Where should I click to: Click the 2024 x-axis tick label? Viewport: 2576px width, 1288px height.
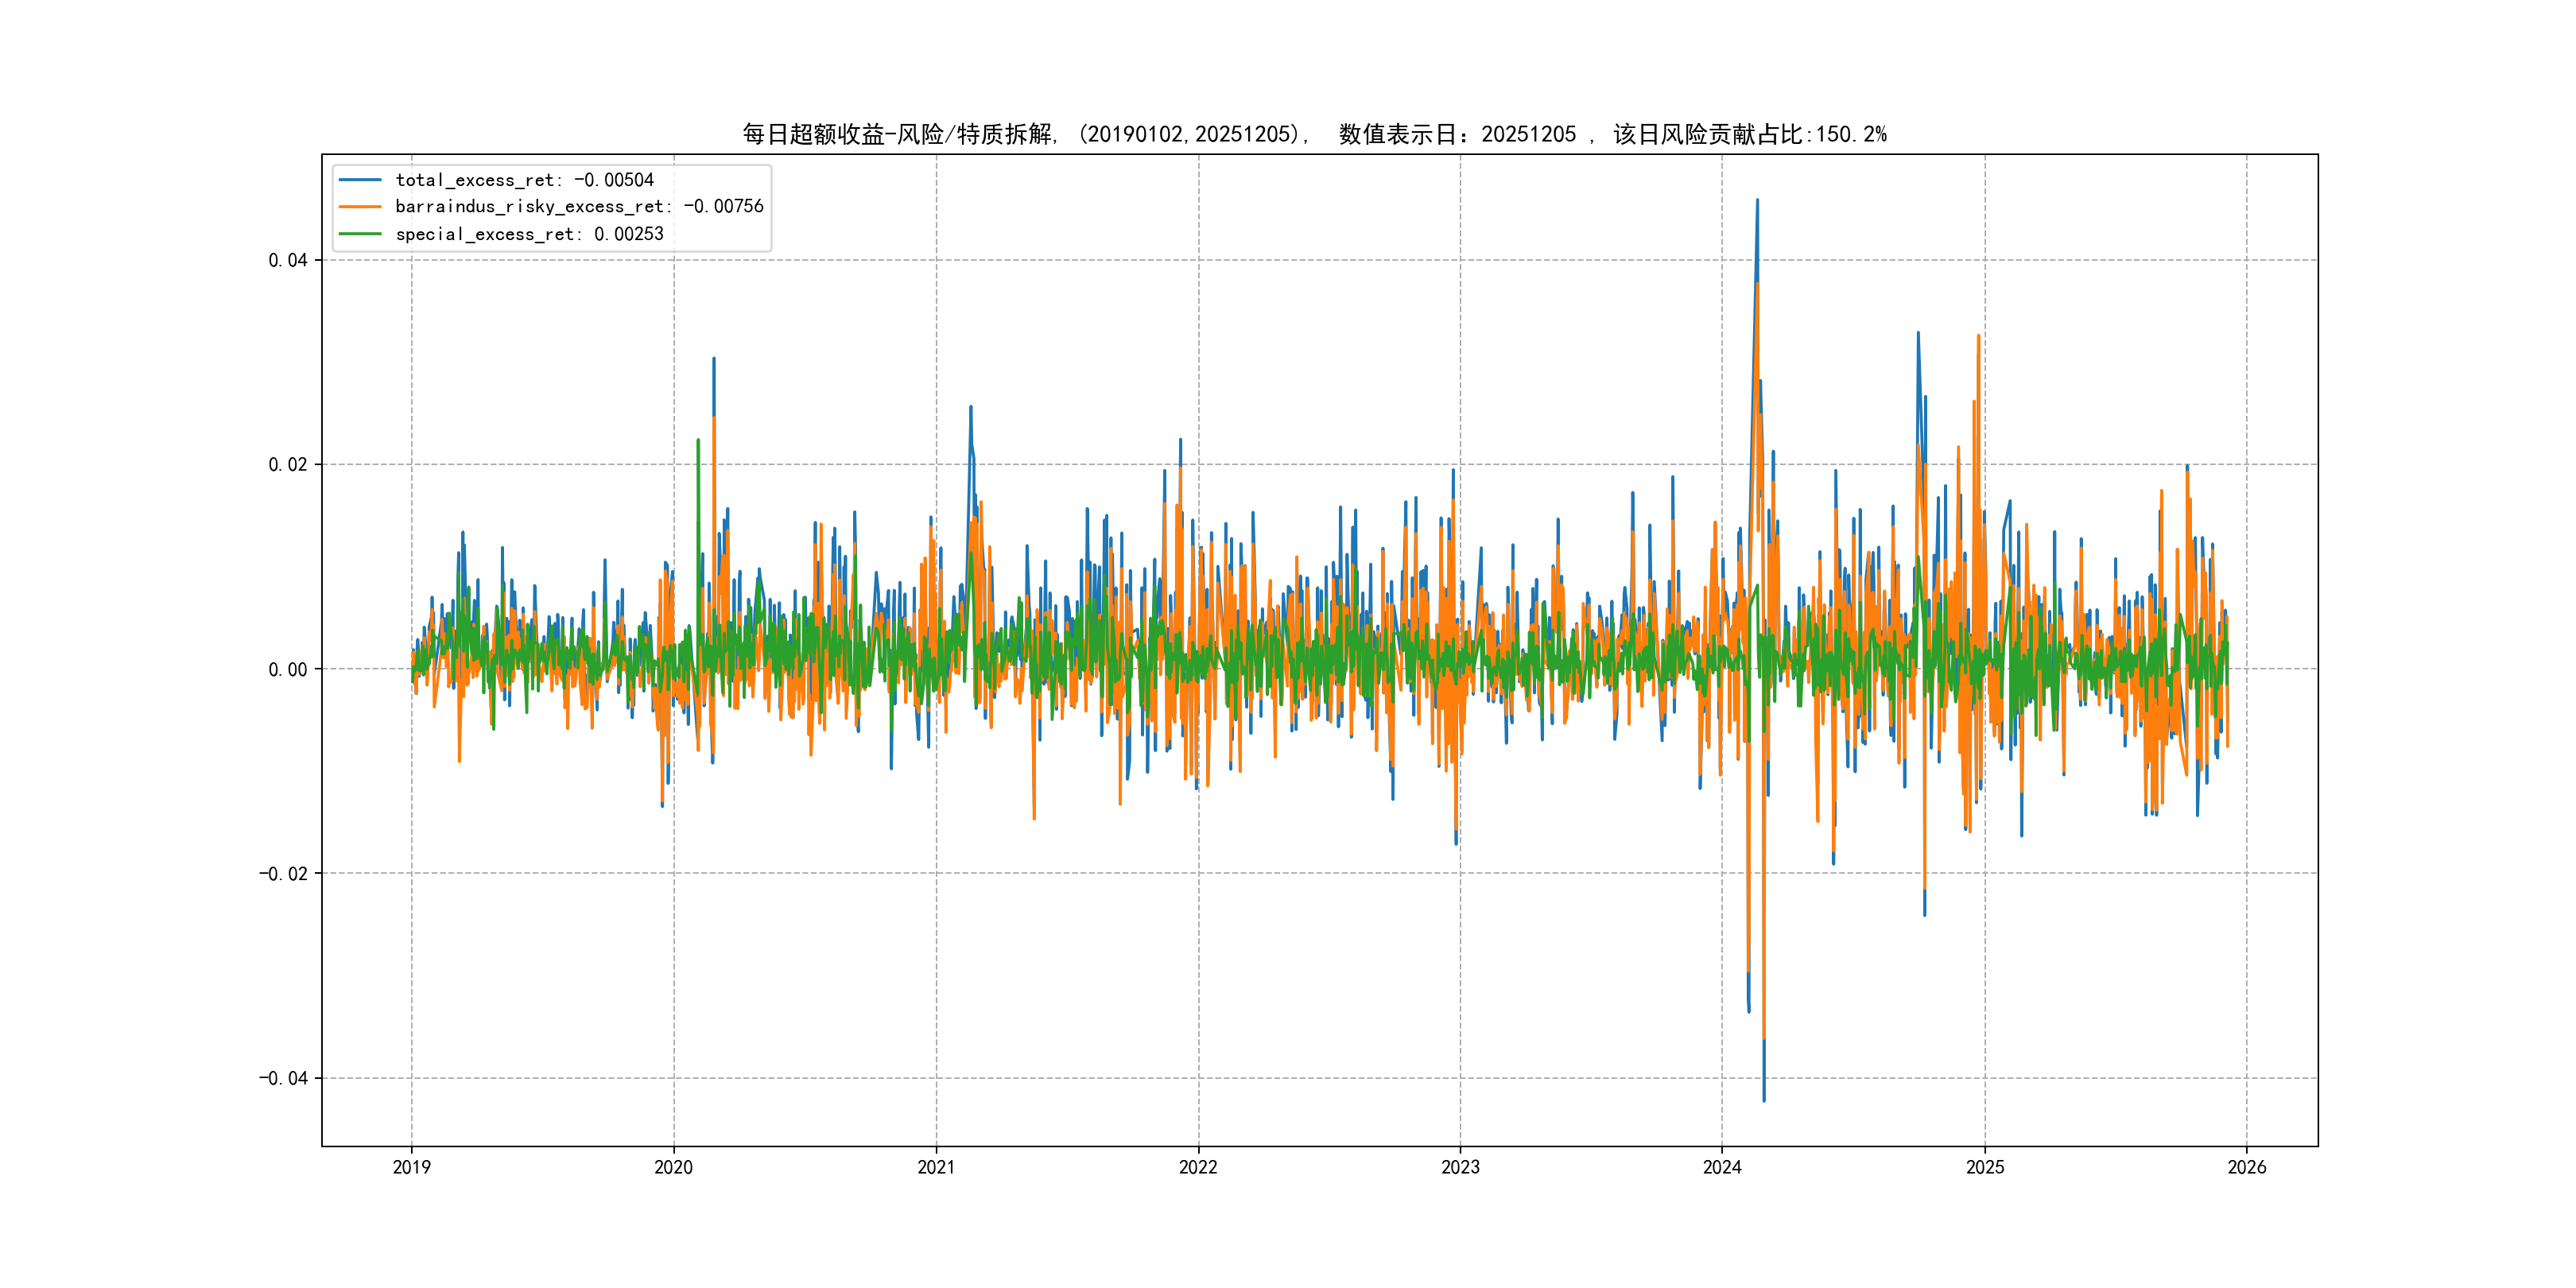coord(1722,1167)
